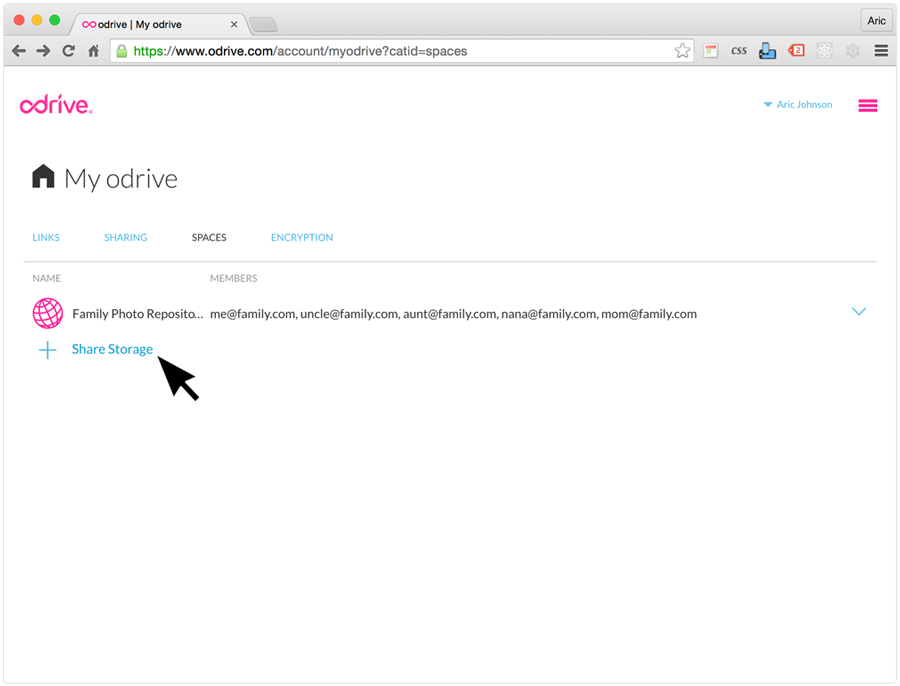Click the blue stamp extension icon
The image size is (900, 686).
pos(767,51)
